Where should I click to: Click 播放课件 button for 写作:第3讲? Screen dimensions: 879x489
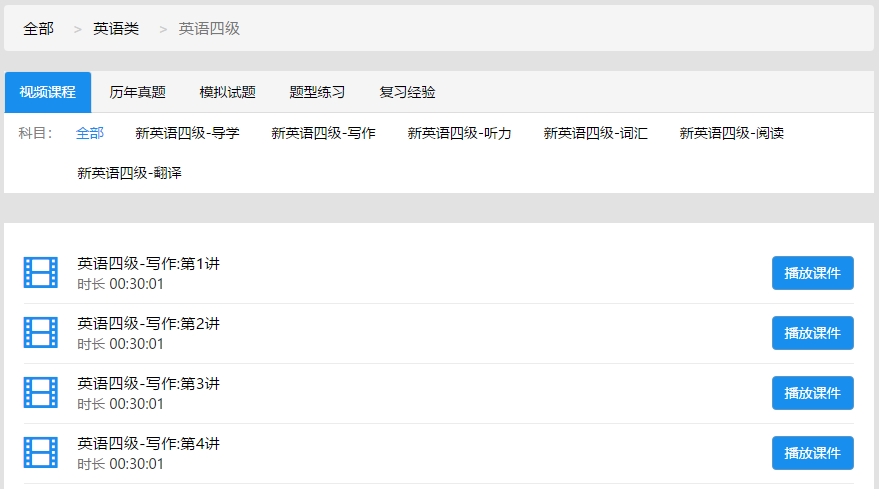(812, 393)
